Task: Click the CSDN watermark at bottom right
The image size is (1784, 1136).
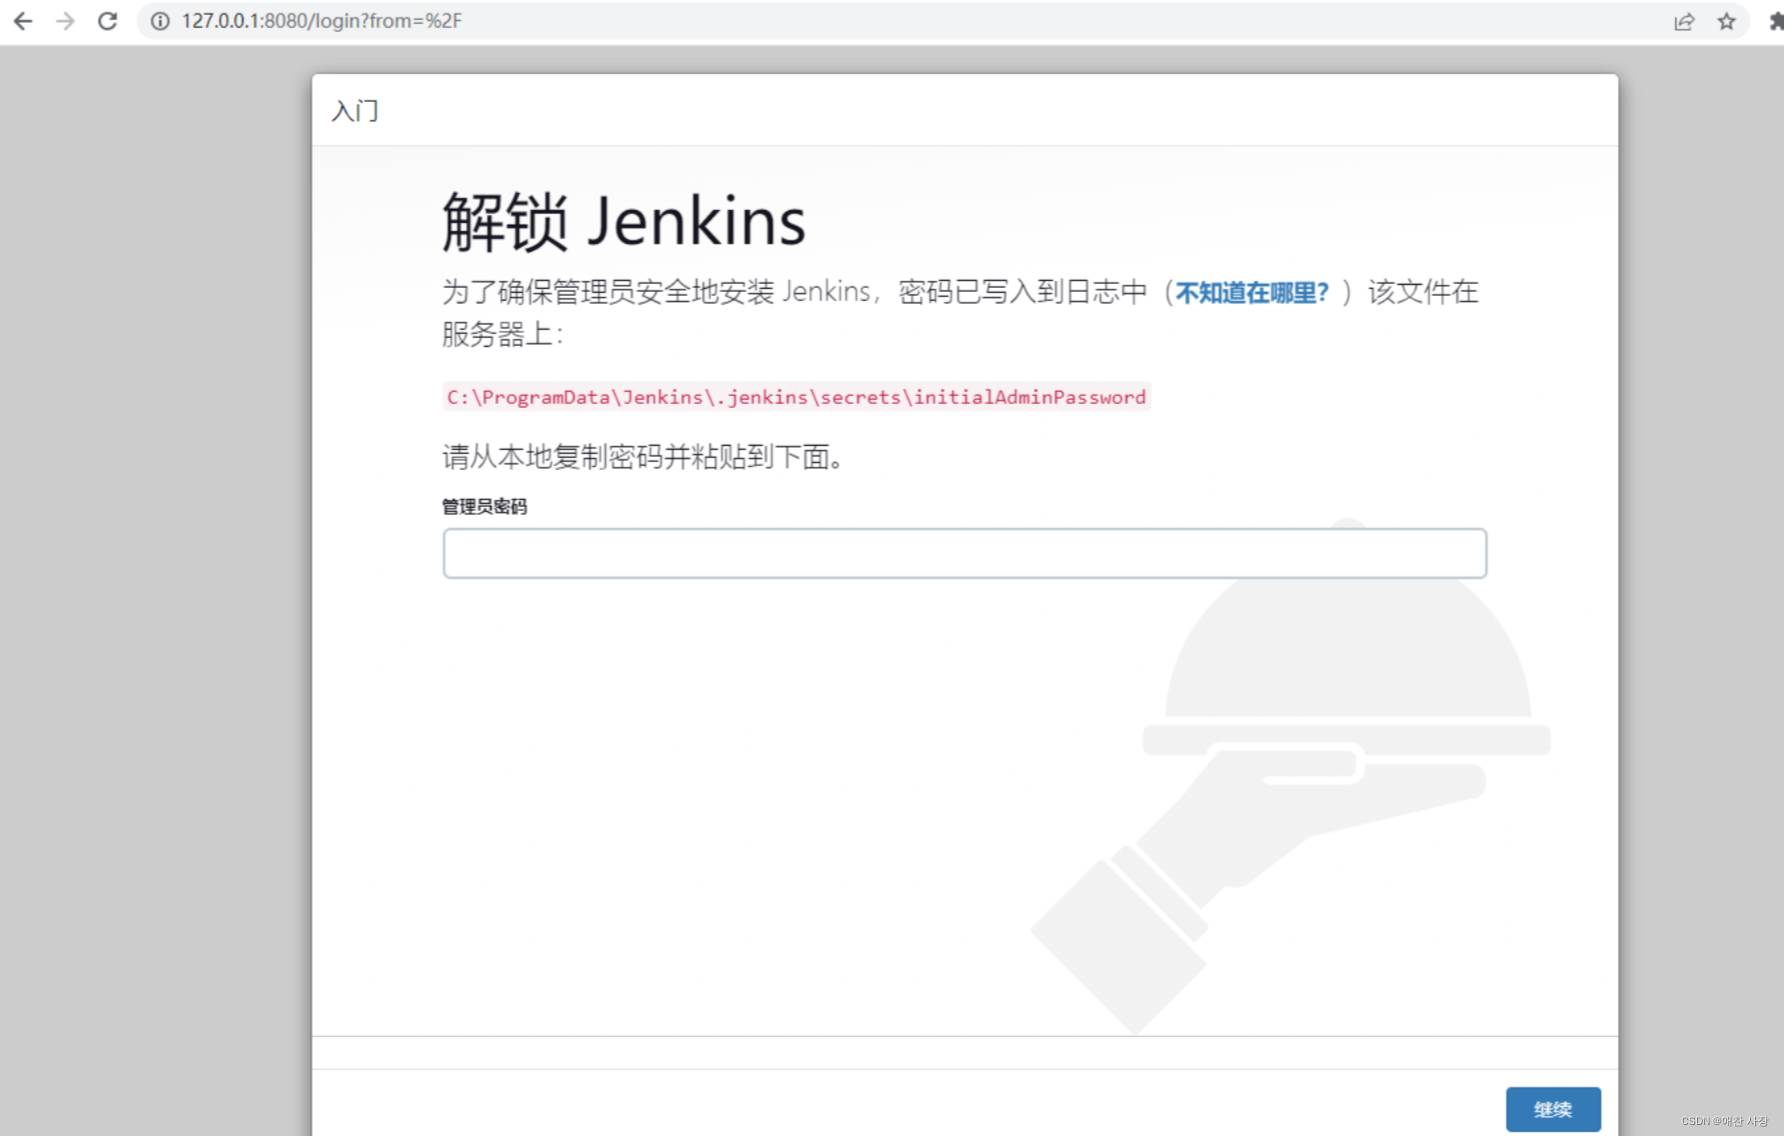Action: click(x=1726, y=1122)
